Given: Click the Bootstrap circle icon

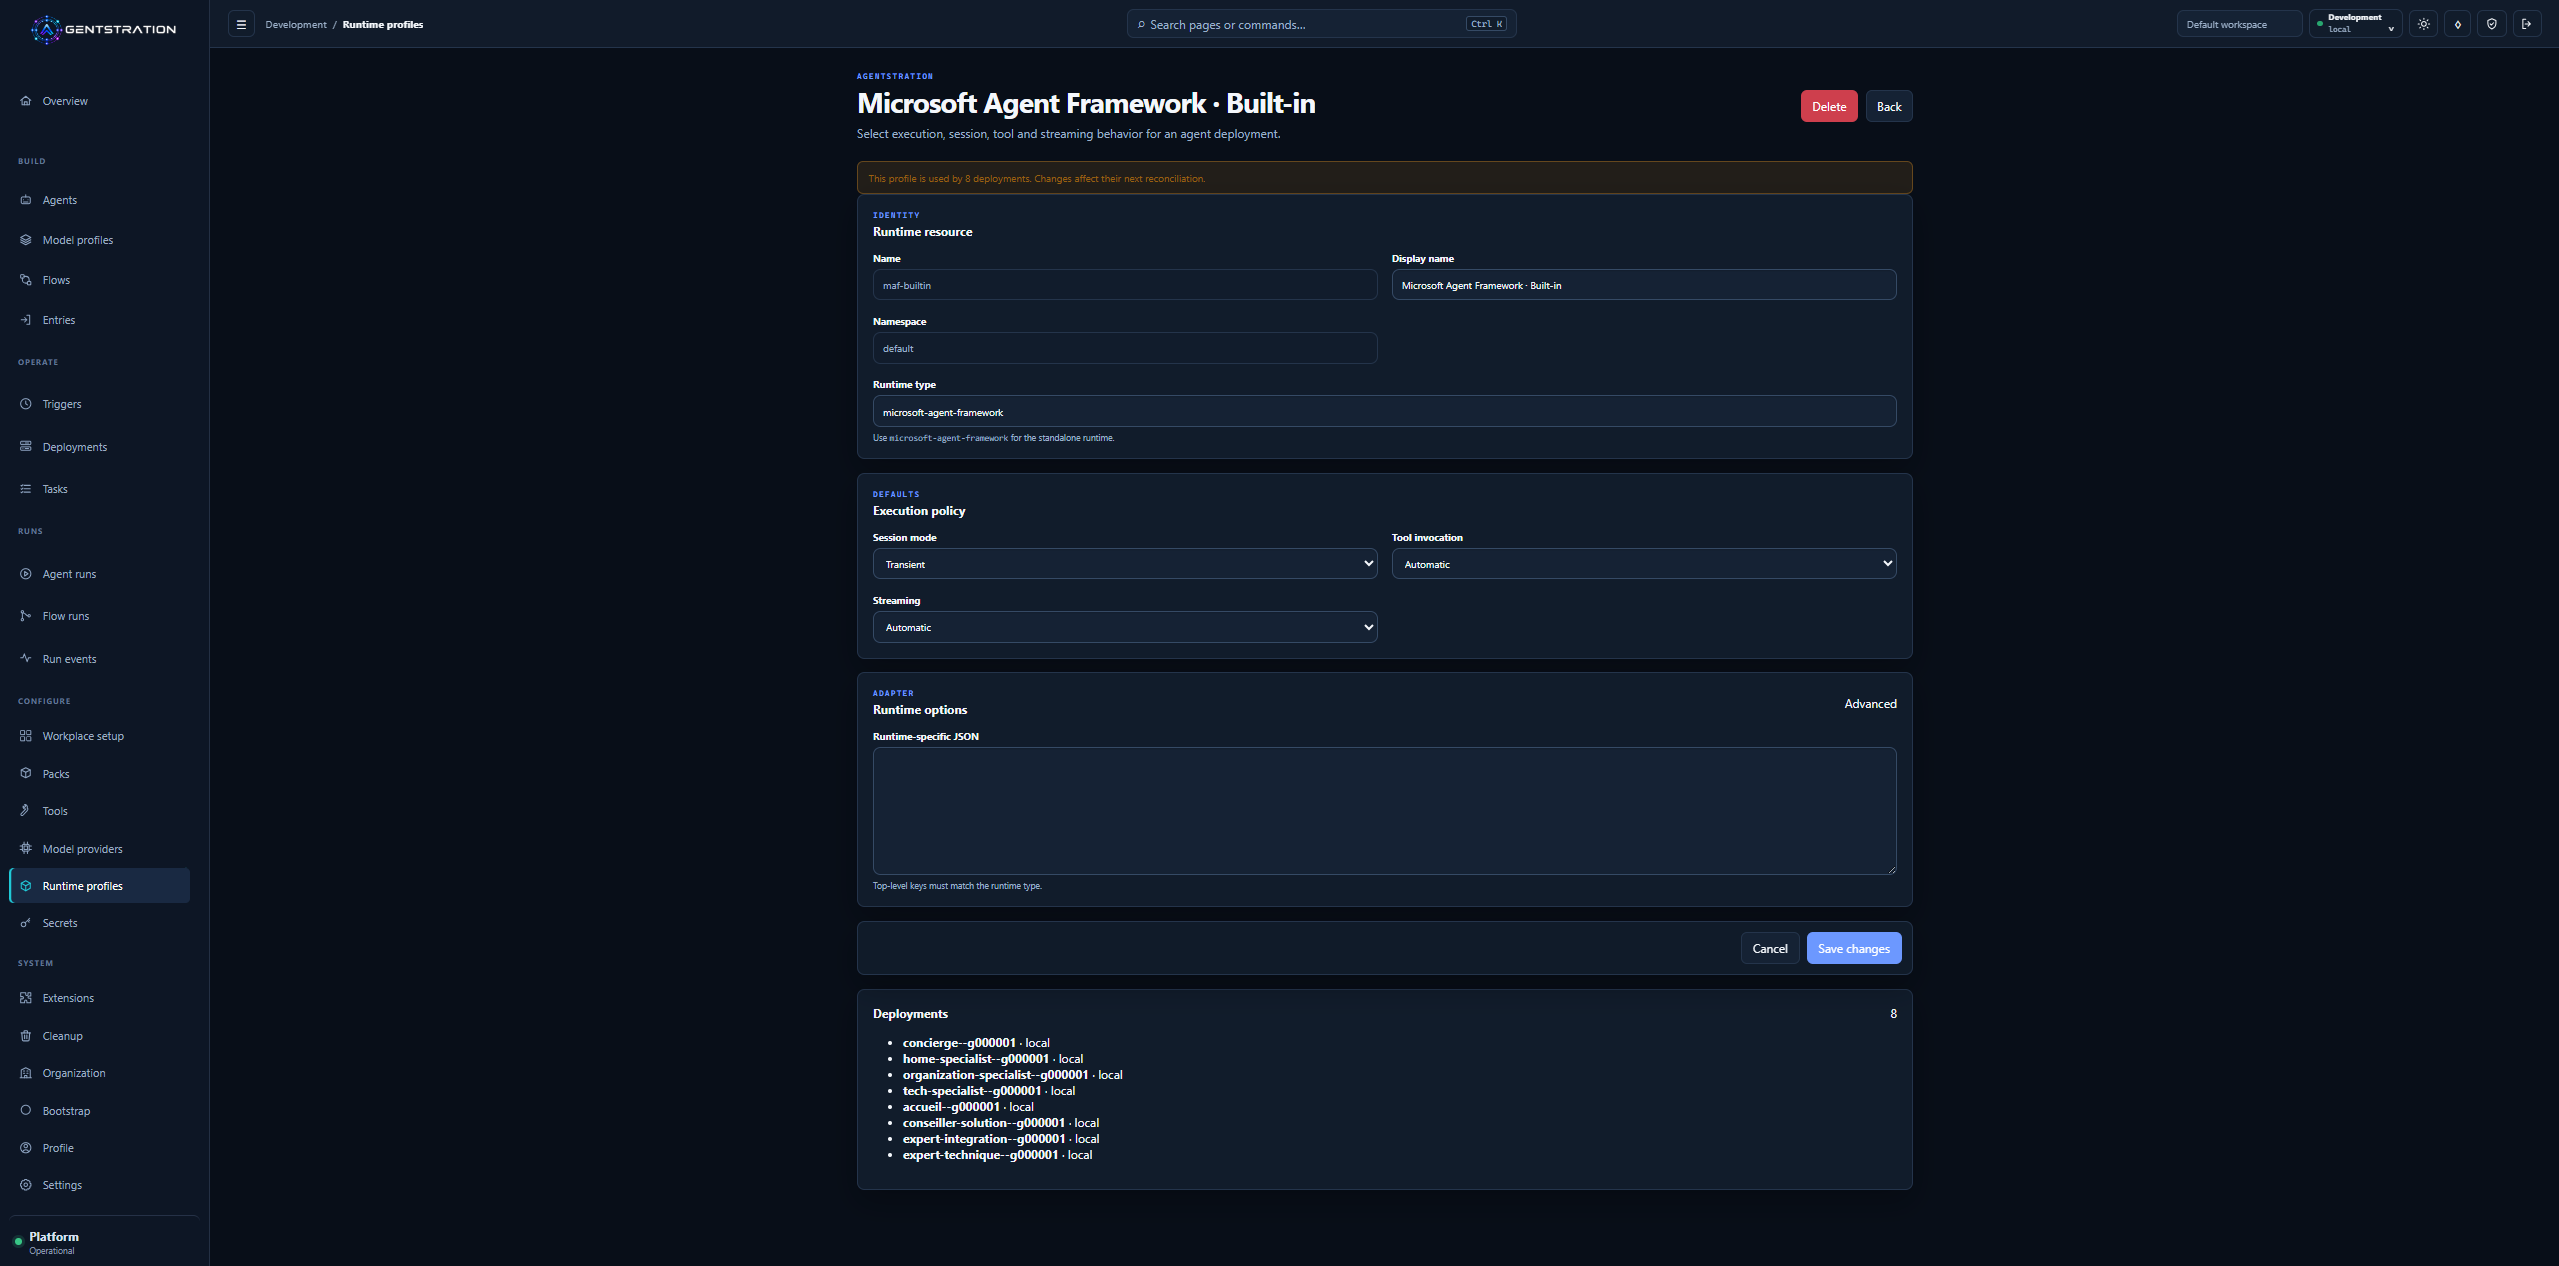Looking at the screenshot, I should pyautogui.click(x=26, y=1111).
